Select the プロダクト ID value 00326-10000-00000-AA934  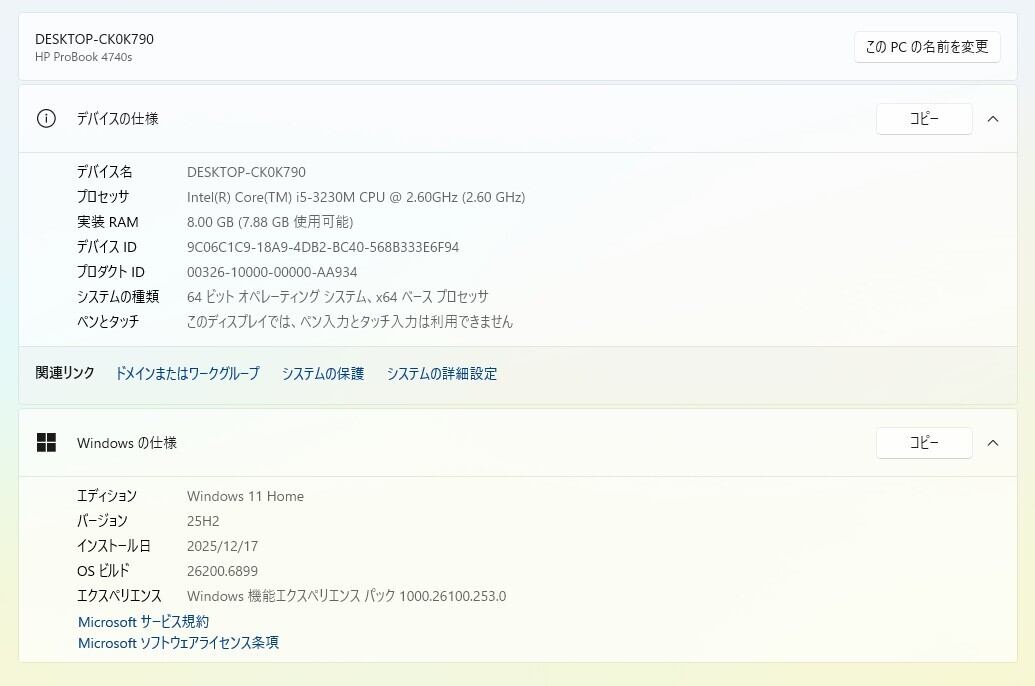(272, 272)
